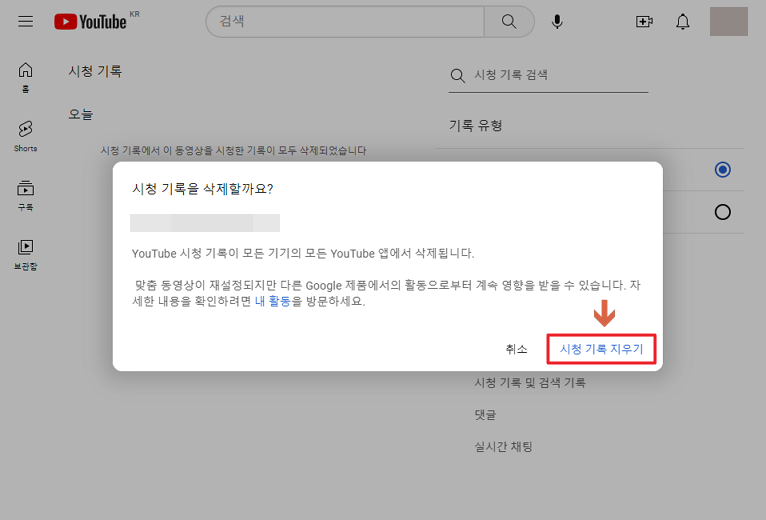Click the 기록 유형 heading
Viewport: 766px width, 520px height.
click(475, 126)
